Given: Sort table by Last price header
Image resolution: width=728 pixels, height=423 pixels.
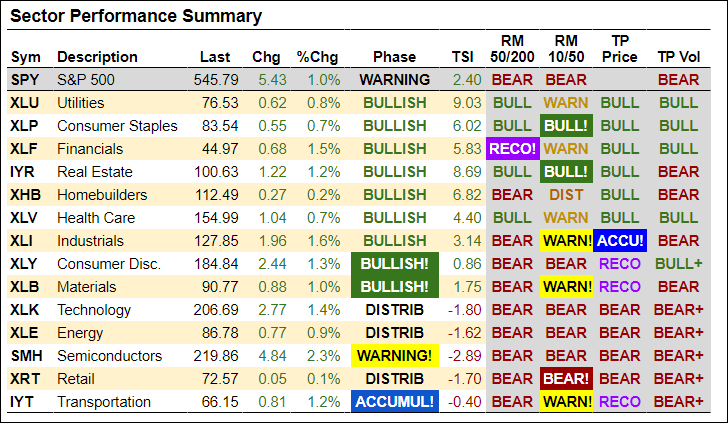Looking at the screenshot, I should point(214,57).
